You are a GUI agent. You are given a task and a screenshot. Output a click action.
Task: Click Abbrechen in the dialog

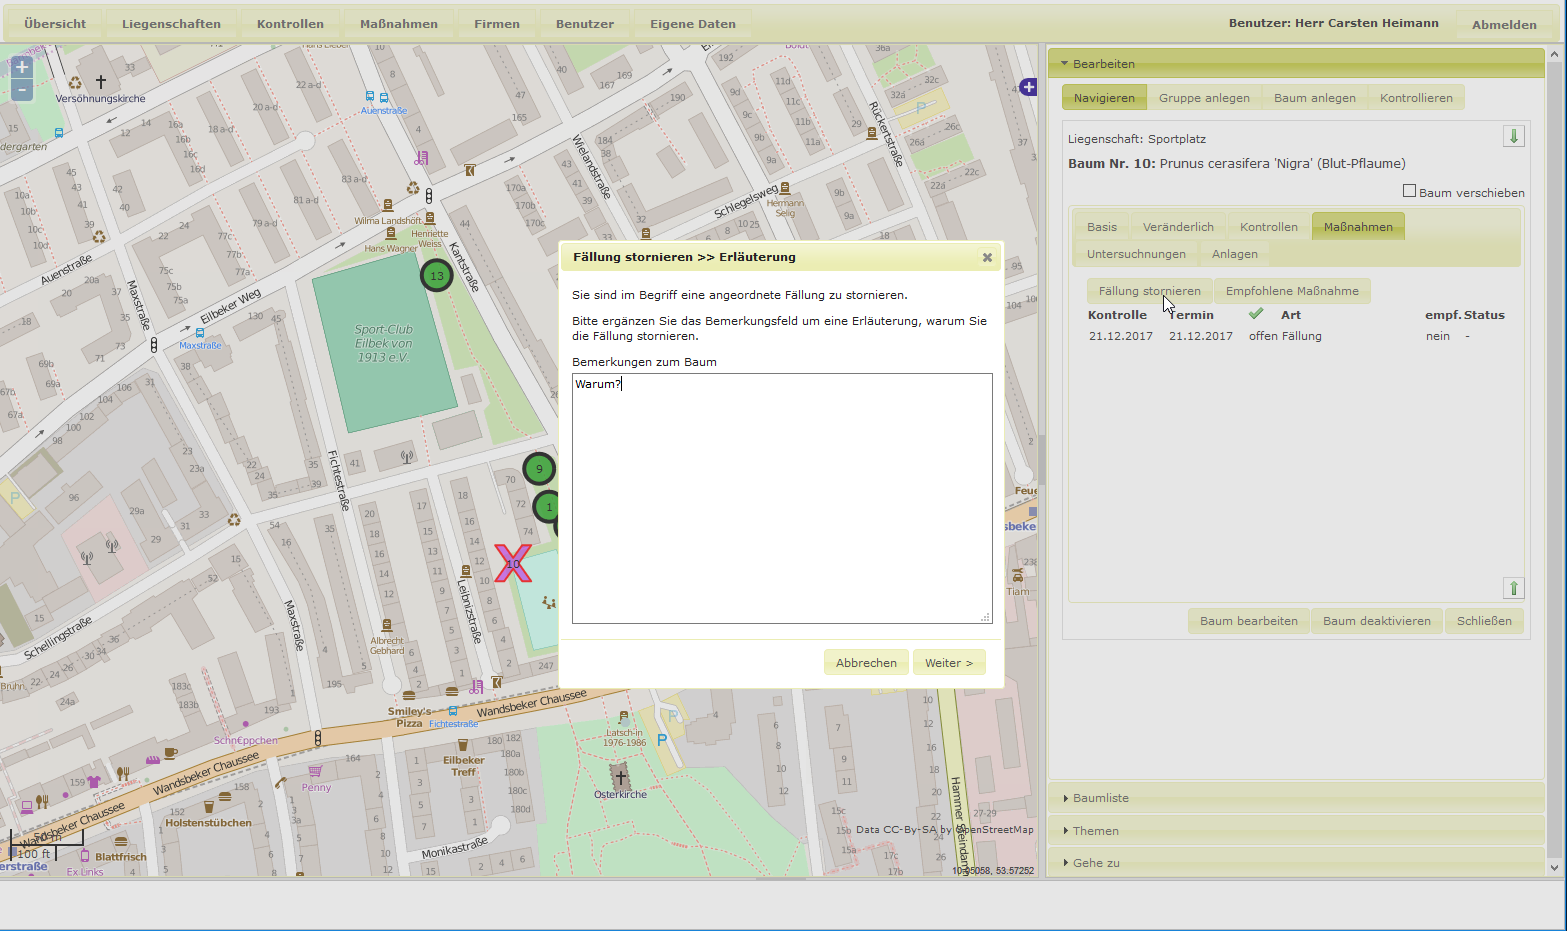(x=866, y=663)
